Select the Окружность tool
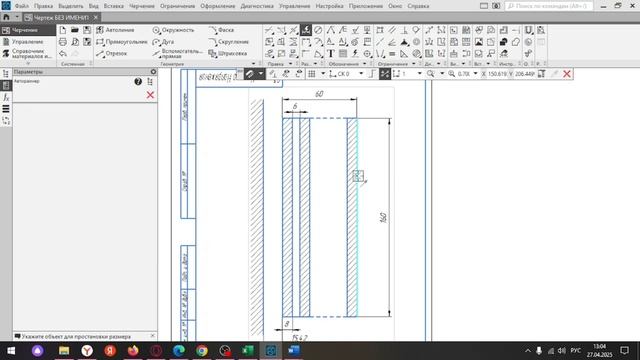The width and height of the screenshot is (640, 360). tap(173, 30)
